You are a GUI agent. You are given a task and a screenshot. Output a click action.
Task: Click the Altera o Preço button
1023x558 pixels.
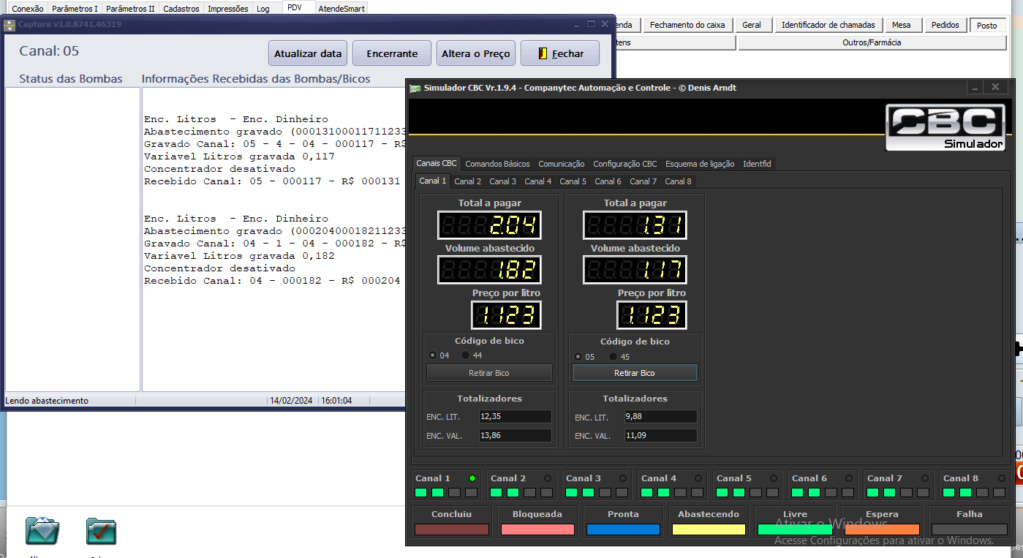tap(476, 54)
